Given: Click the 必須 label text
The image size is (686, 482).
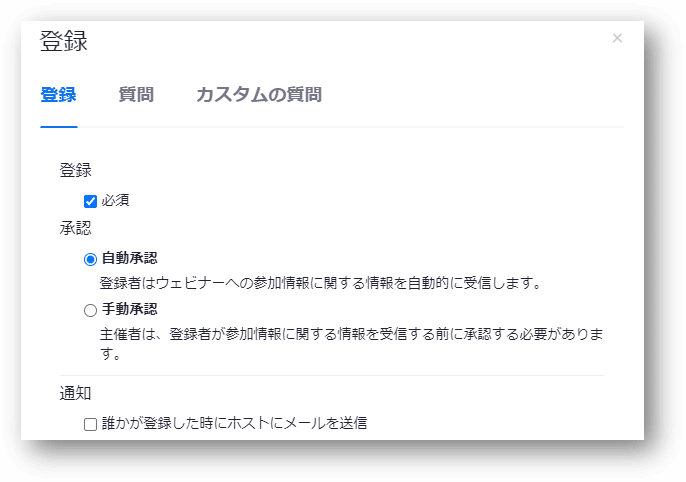Looking at the screenshot, I should coord(116,201).
